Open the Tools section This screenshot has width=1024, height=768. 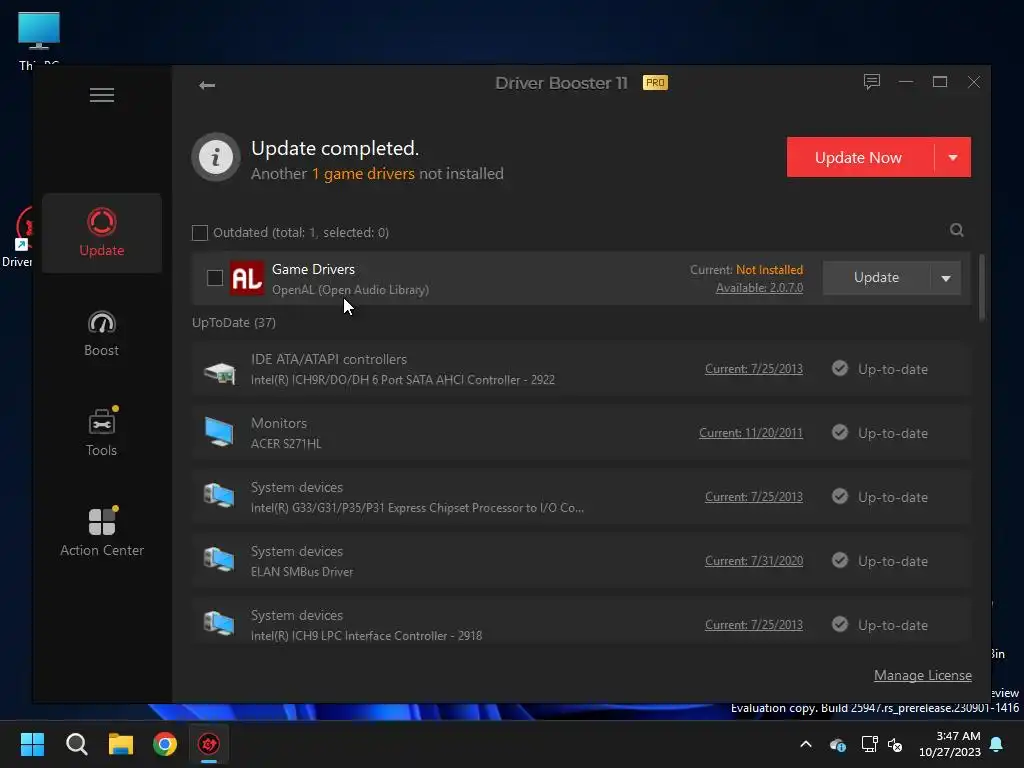[102, 432]
